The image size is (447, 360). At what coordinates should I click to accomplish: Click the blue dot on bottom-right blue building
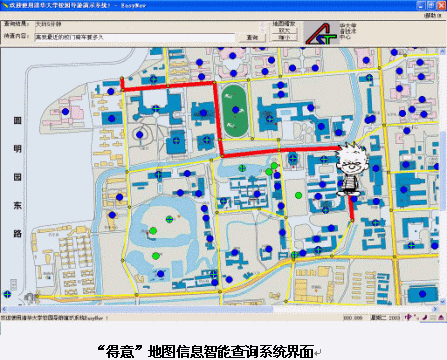tap(422, 294)
